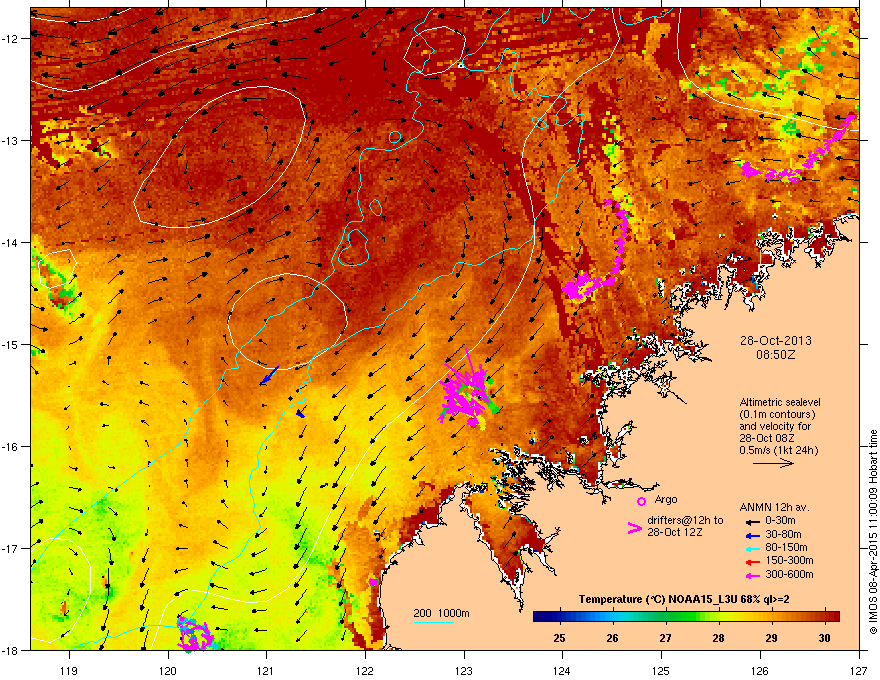This screenshot has height=680, width=880.
Task: Click the '0-30m' depth label
Action: tap(780, 521)
